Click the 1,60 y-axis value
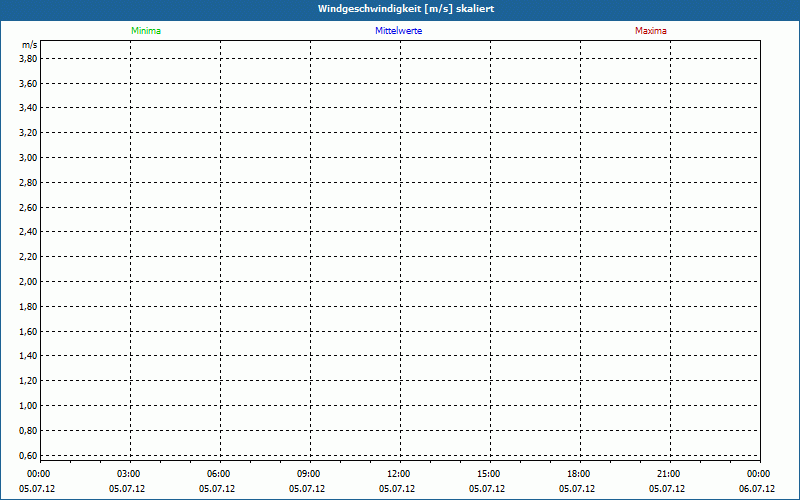 point(28,332)
